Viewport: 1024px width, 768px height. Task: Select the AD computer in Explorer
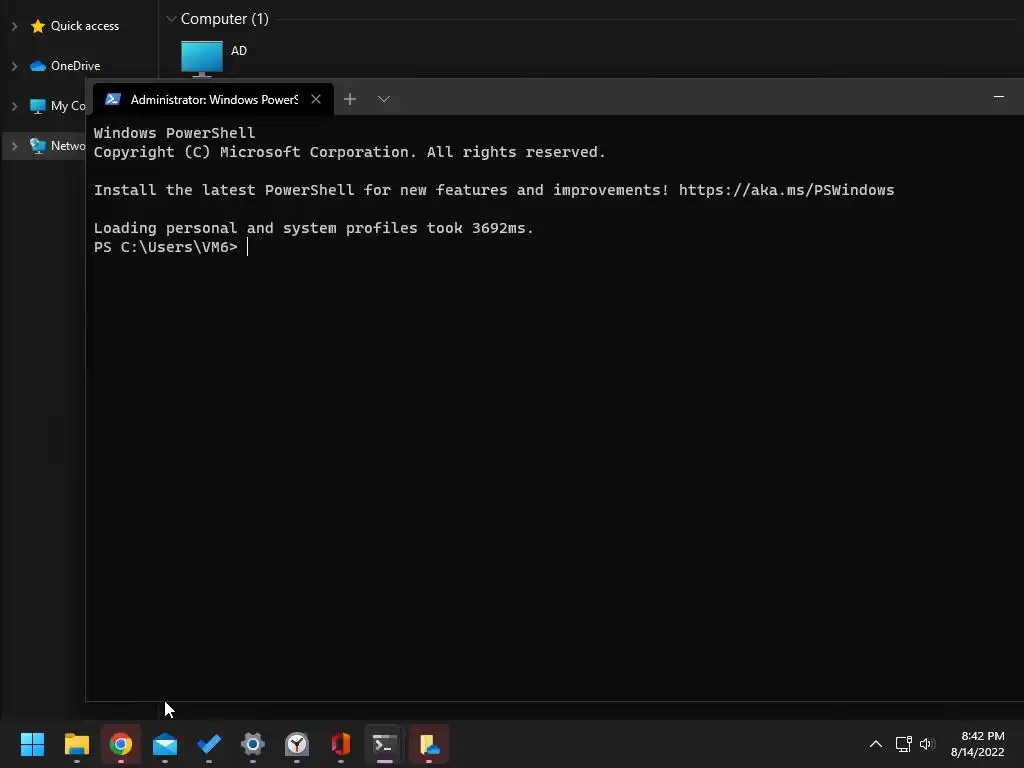click(x=214, y=58)
